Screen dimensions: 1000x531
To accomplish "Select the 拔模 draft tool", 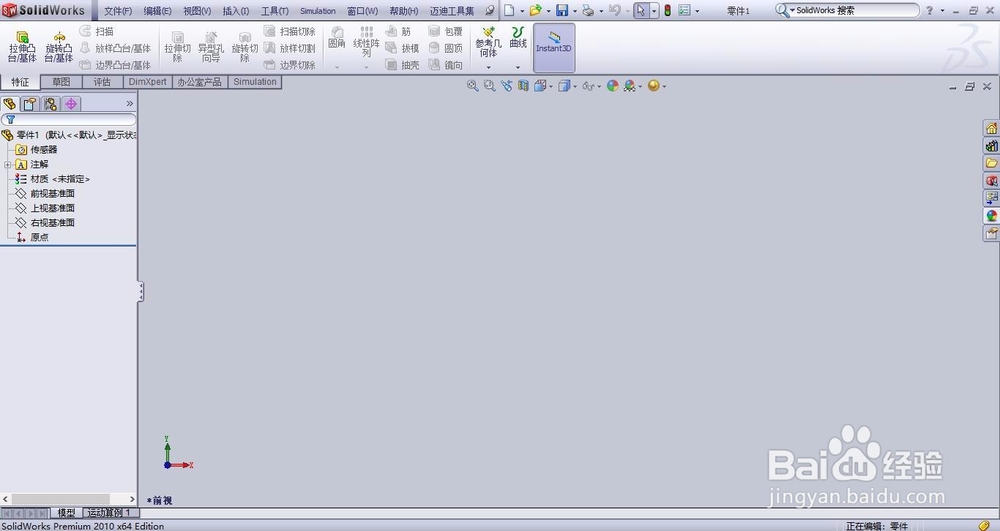I will point(402,48).
